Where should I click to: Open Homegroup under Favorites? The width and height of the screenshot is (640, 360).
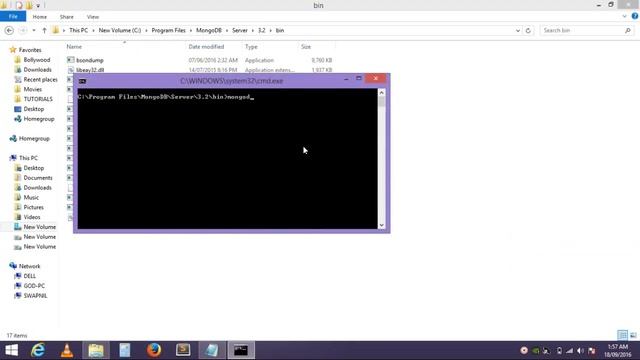[38, 119]
